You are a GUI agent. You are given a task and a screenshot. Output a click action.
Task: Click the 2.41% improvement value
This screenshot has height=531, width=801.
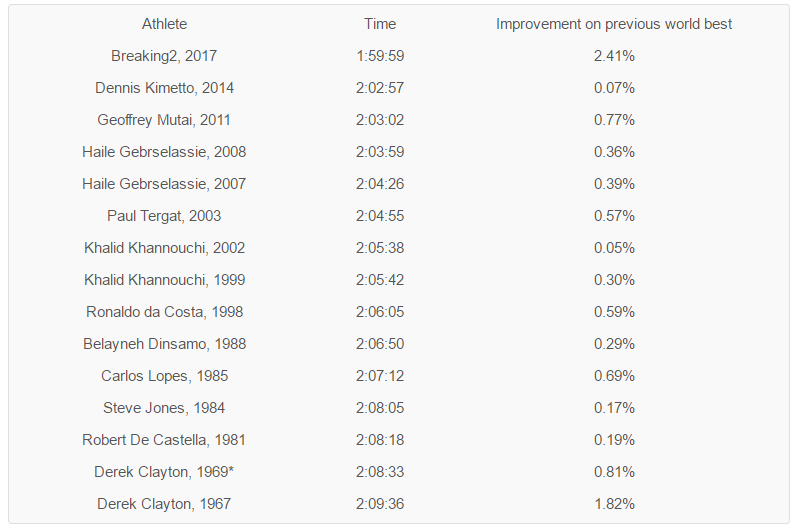(x=614, y=56)
